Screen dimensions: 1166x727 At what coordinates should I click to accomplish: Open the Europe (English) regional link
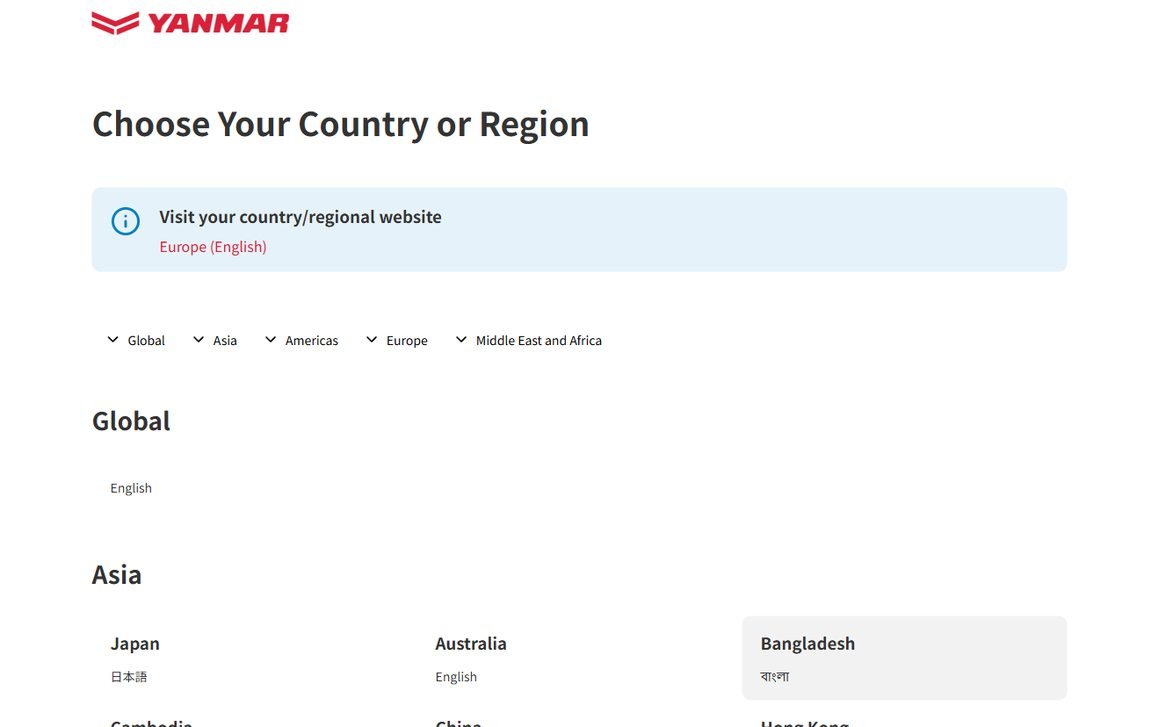pos(213,247)
